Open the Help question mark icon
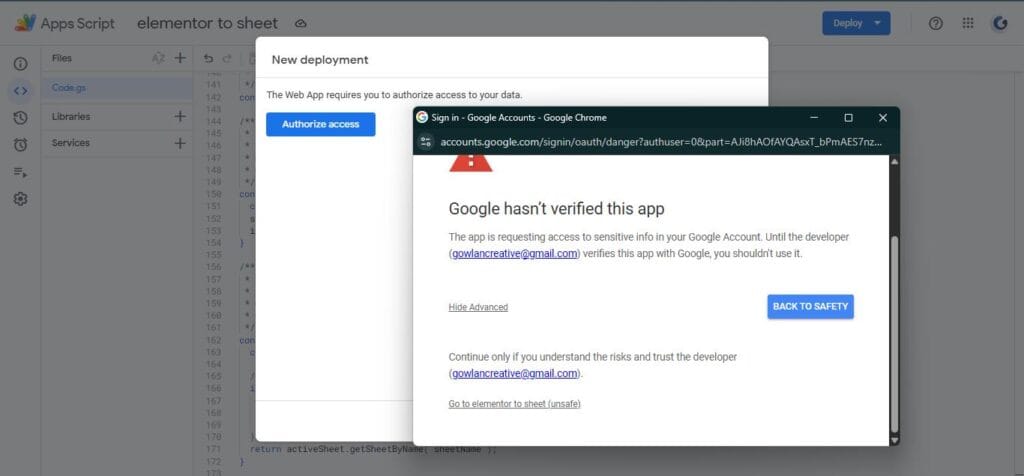Screen dimensions: 1024x476 [x=936, y=23]
